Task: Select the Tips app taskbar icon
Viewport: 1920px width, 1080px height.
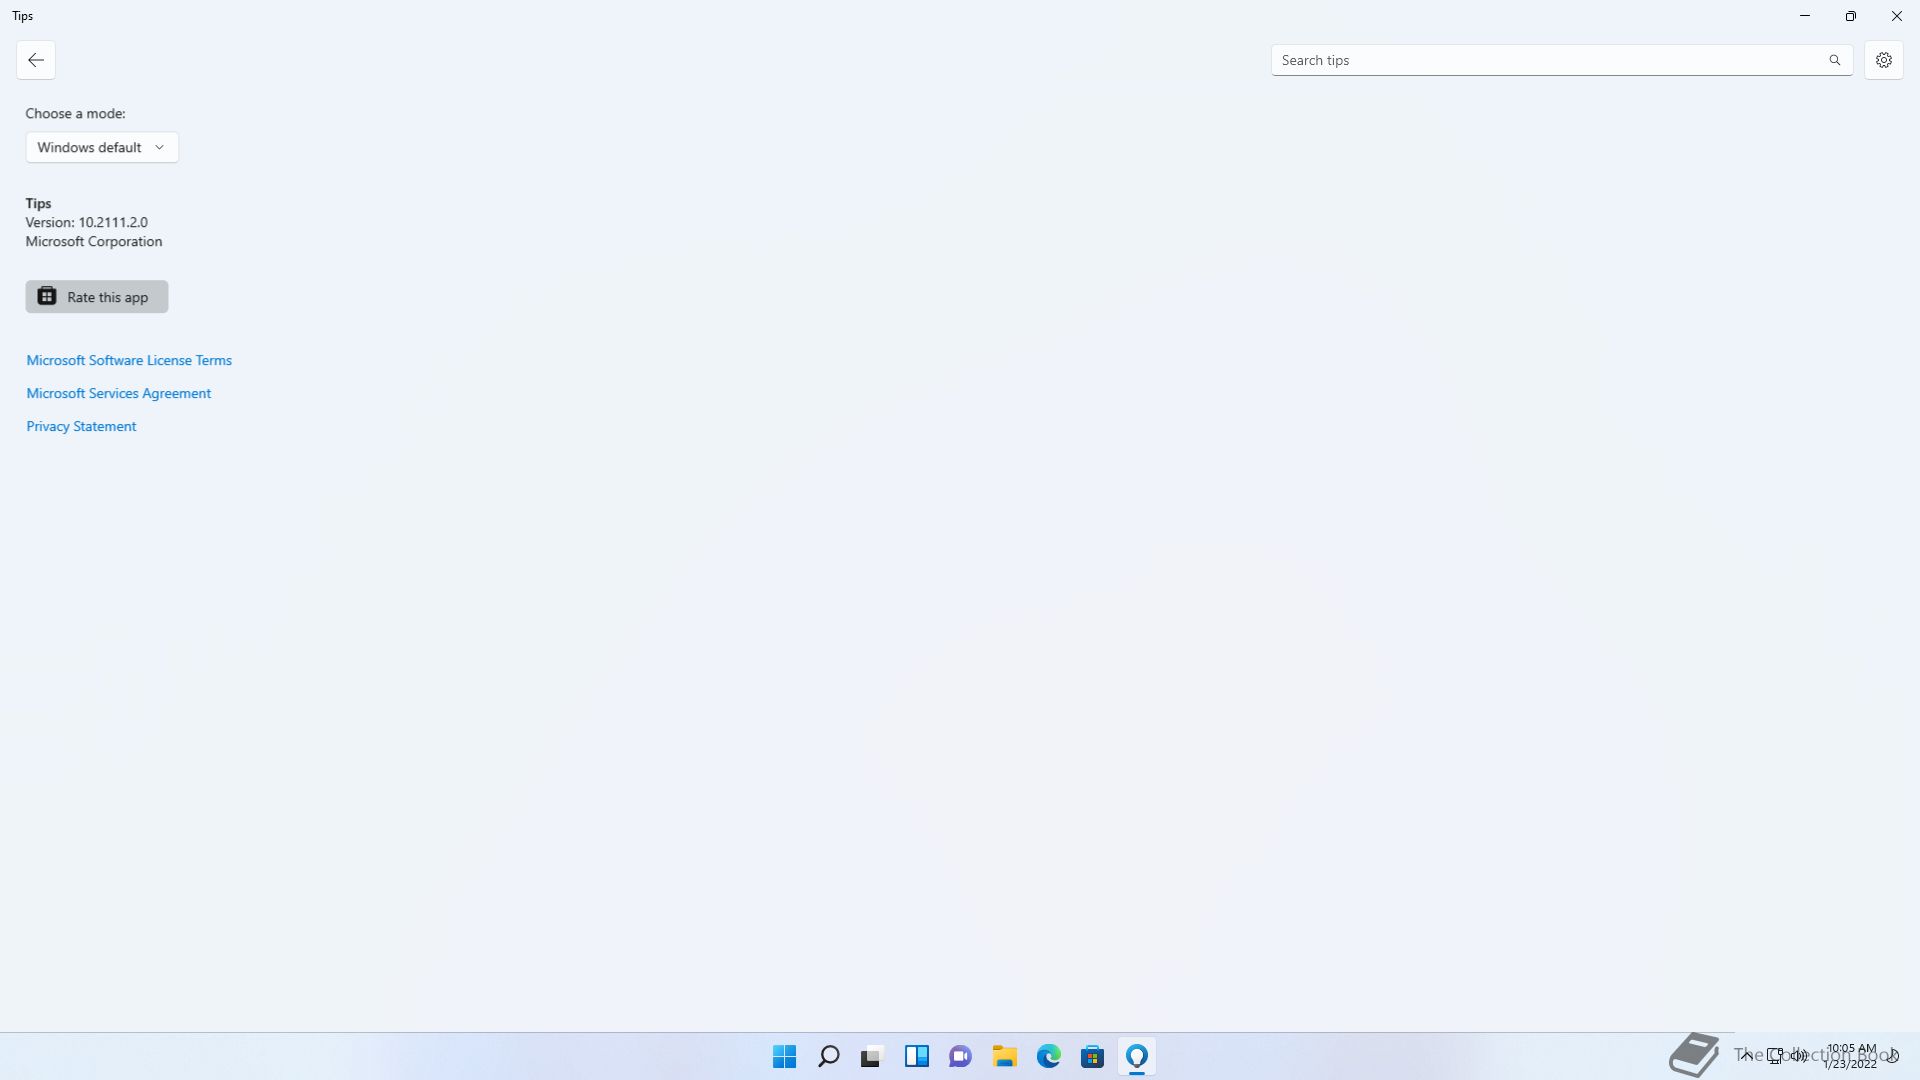Action: (1137, 1056)
